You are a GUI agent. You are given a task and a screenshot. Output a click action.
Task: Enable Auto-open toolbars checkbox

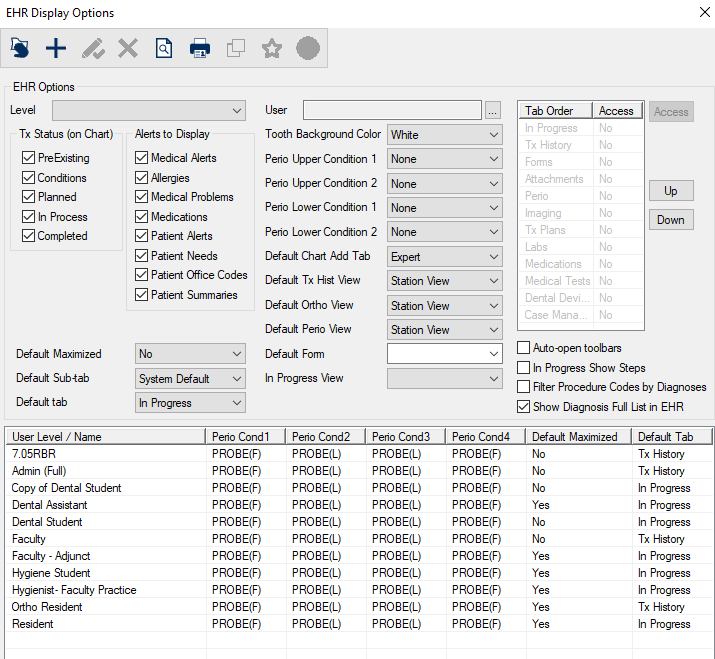tap(524, 348)
